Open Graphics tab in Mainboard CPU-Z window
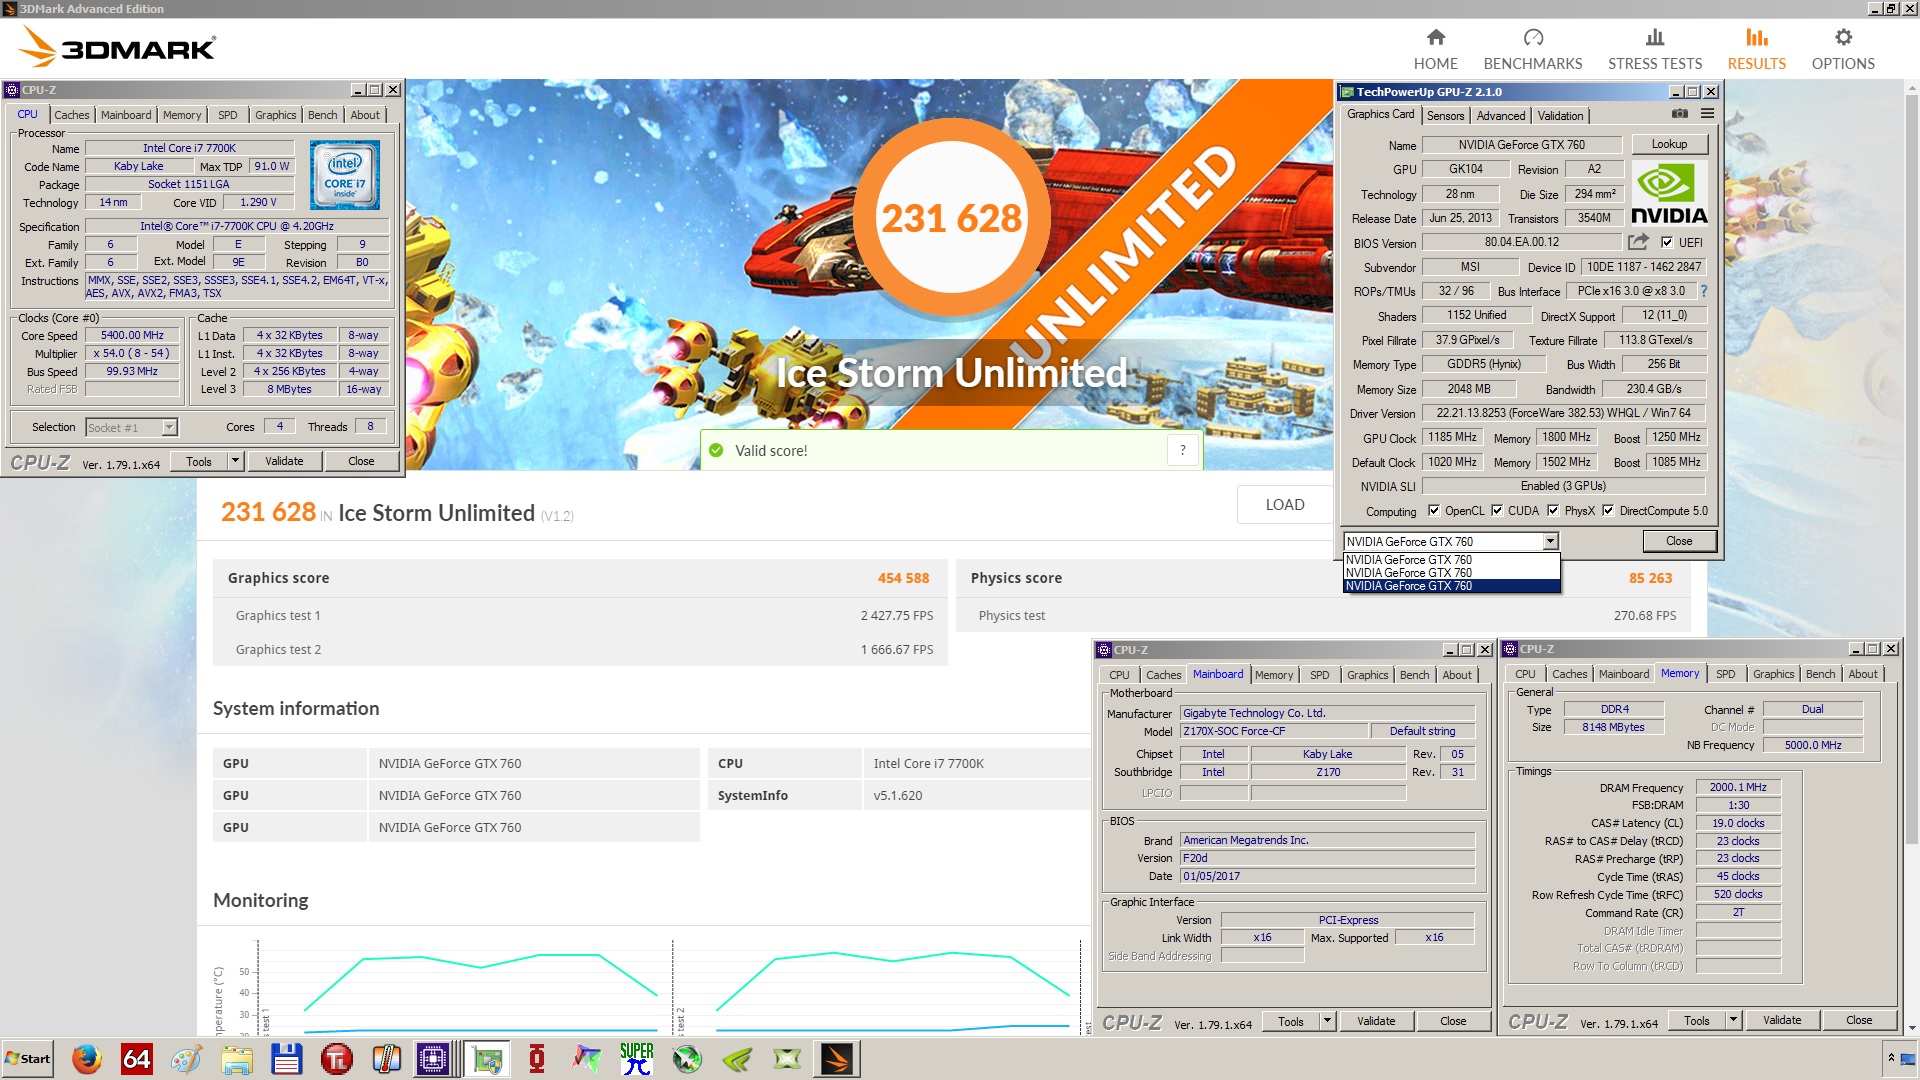 coord(1367,675)
